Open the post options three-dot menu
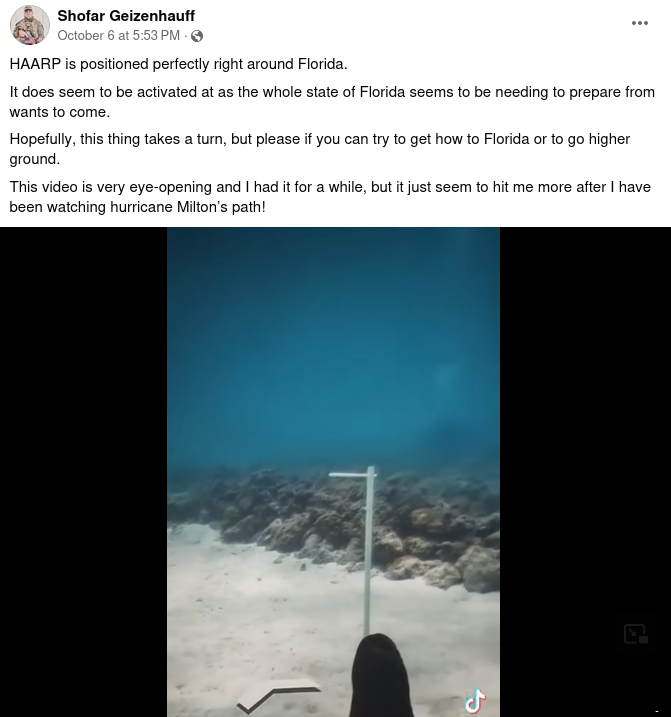 click(639, 23)
